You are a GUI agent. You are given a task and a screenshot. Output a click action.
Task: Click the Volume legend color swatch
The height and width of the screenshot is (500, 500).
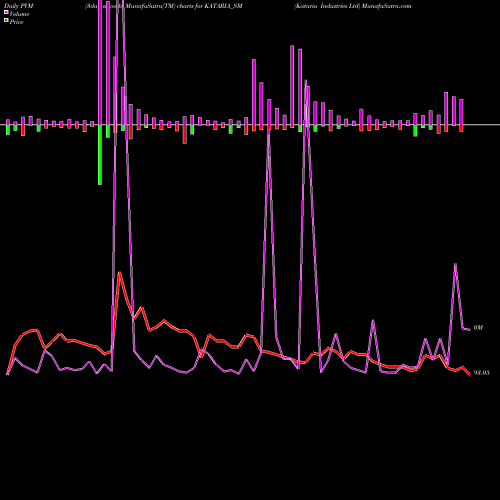click(6, 12)
